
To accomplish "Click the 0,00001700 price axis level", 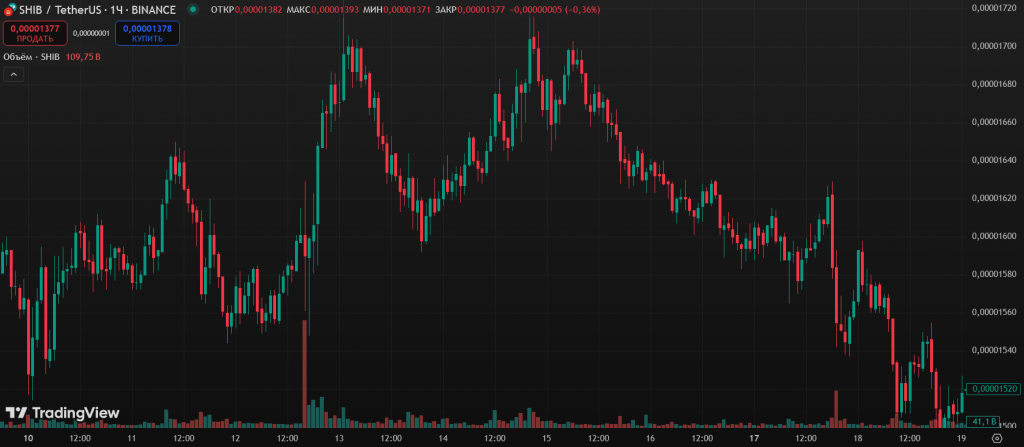I will 996,46.
